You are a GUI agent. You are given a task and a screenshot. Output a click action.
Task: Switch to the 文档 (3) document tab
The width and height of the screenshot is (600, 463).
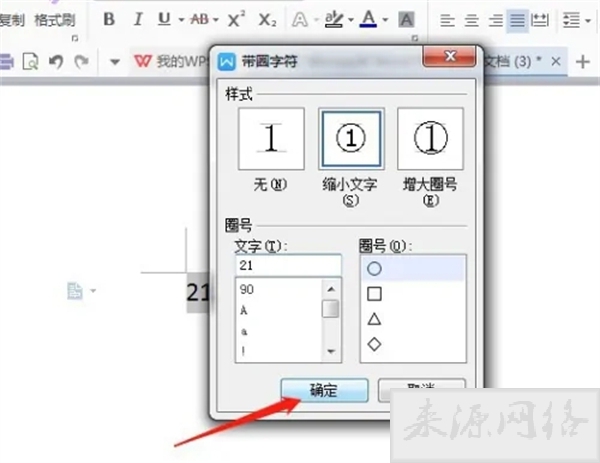point(512,61)
